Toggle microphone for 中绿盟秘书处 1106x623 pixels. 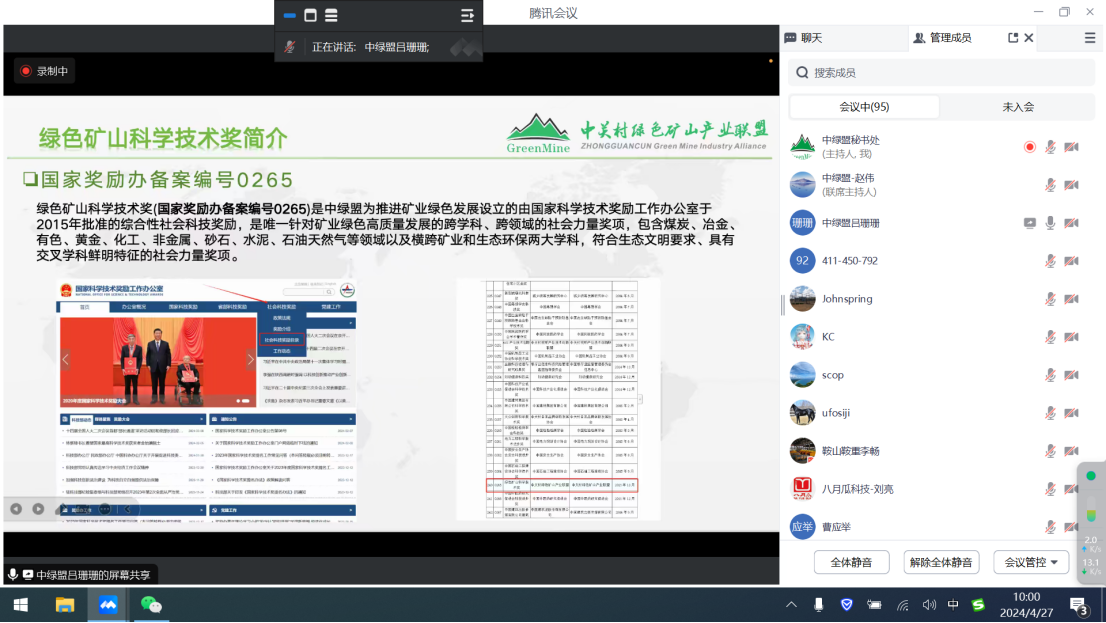click(1050, 147)
